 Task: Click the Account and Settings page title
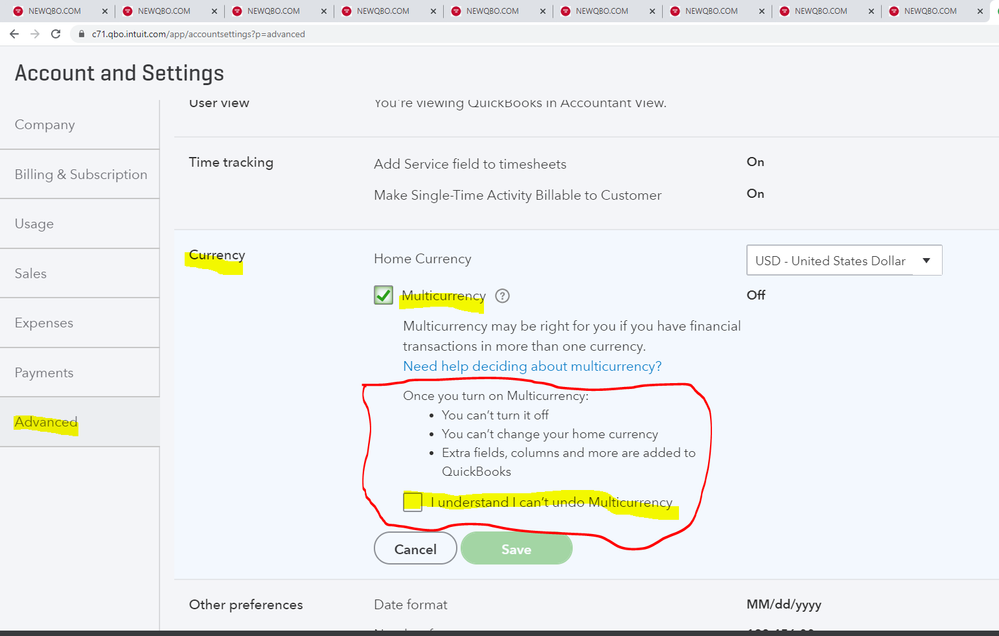[119, 73]
